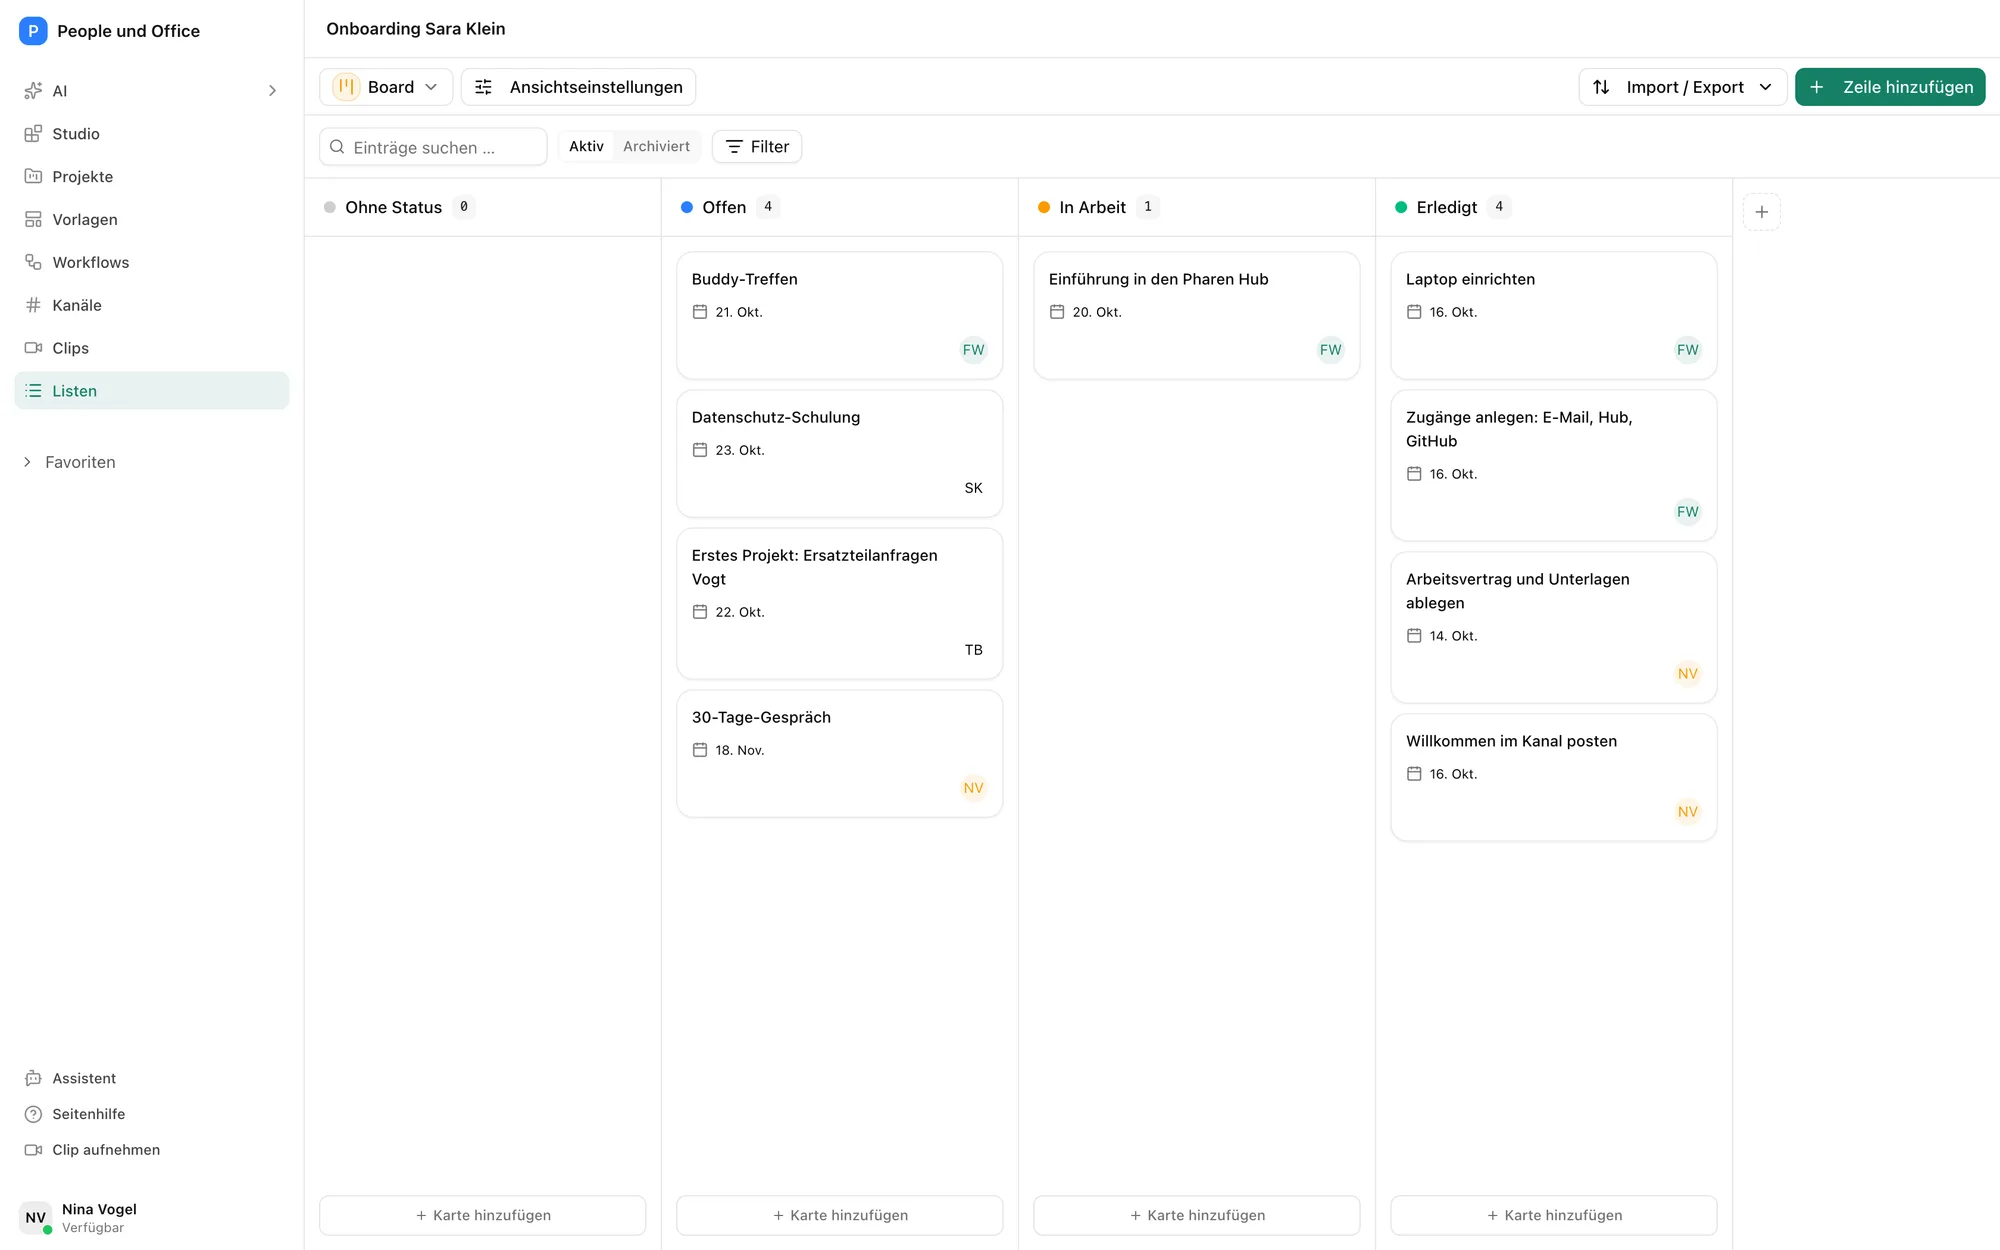Open the Datenschutz-Schulung card
The height and width of the screenshot is (1250, 2000).
point(840,454)
